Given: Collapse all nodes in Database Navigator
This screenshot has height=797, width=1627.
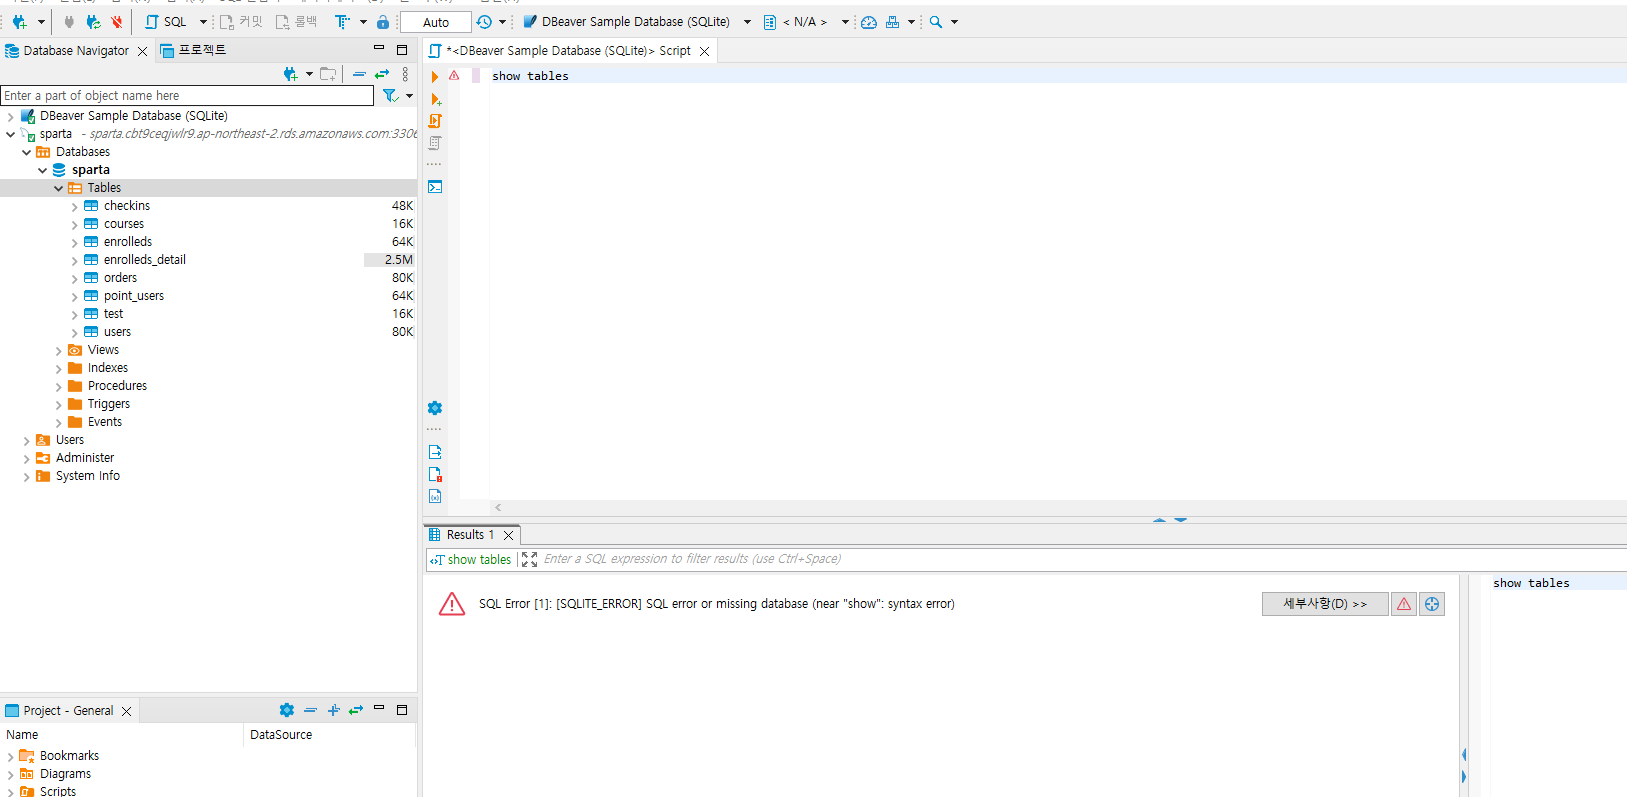Looking at the screenshot, I should click(359, 74).
